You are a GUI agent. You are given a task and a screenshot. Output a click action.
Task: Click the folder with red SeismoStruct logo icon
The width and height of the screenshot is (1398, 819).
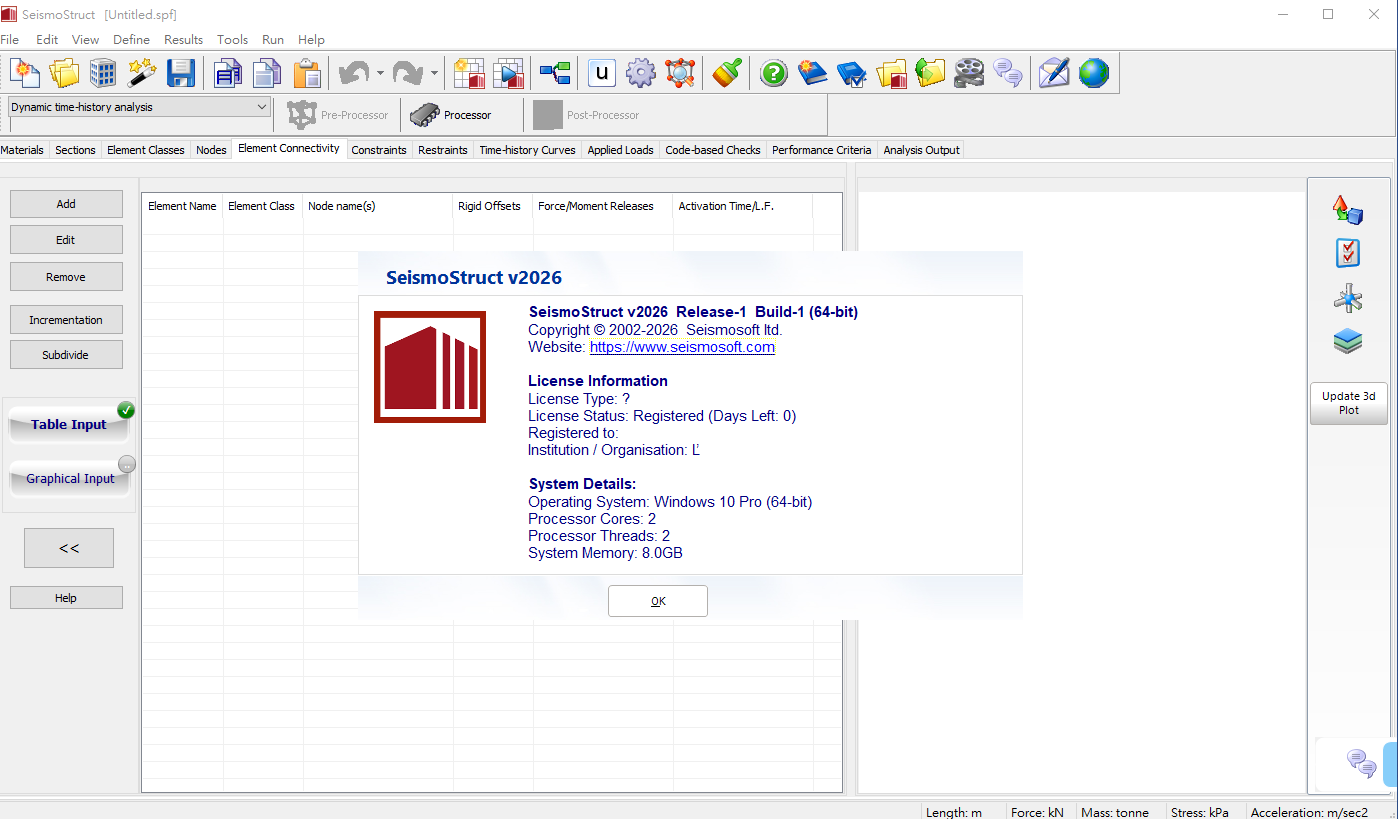[891, 73]
